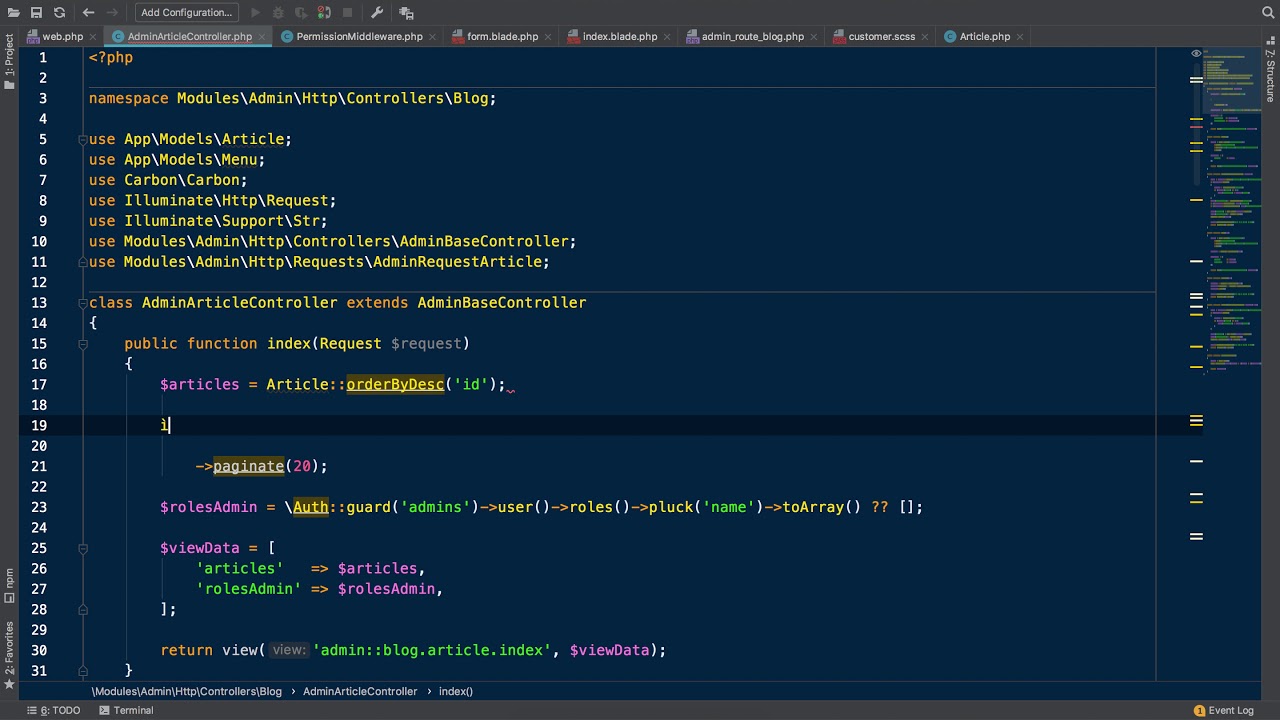Screen dimensions: 1280x720
Task: Click the namespace breadcrumb \Modules\Admin\Http\Controllers\Blog
Action: (x=187, y=691)
